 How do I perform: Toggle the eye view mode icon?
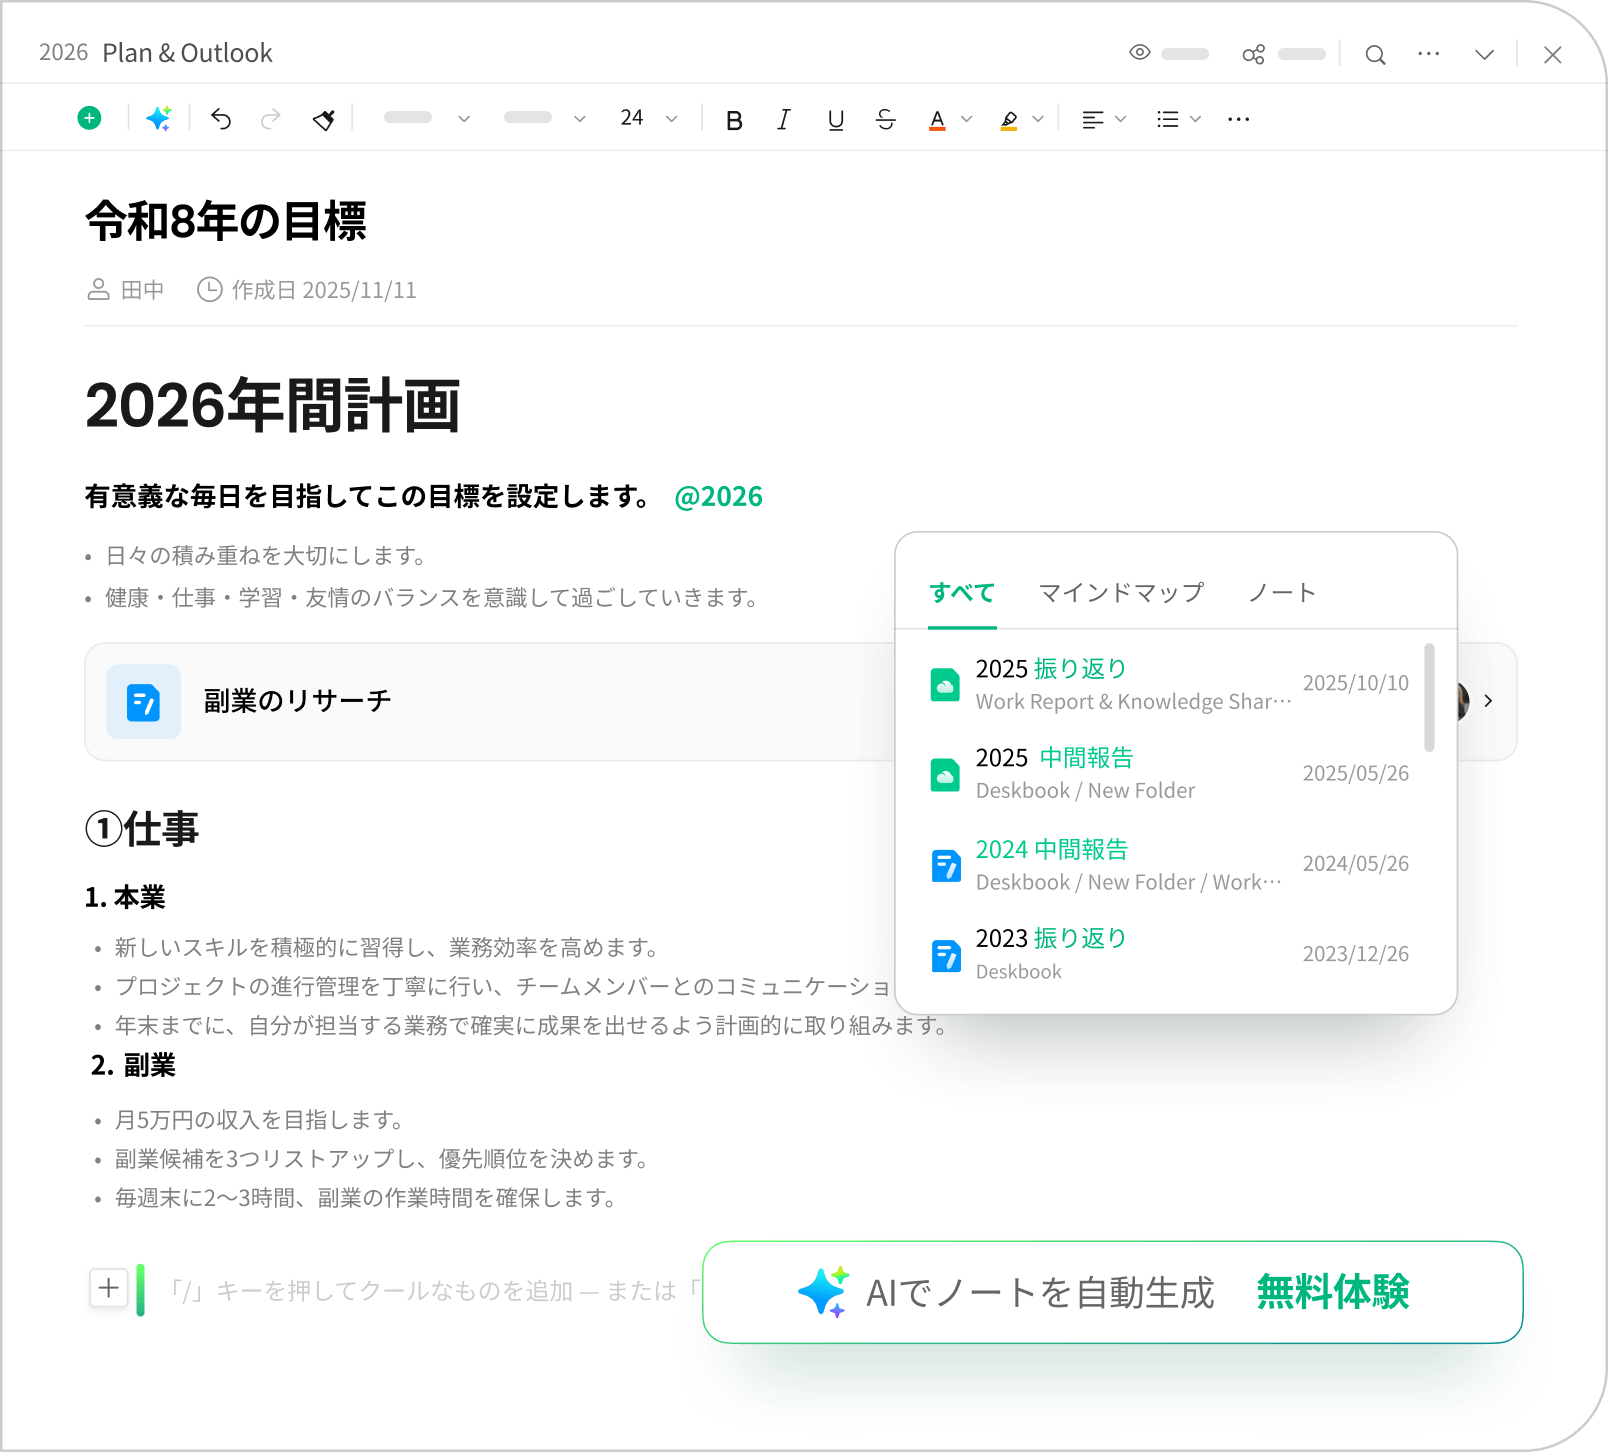point(1140,53)
